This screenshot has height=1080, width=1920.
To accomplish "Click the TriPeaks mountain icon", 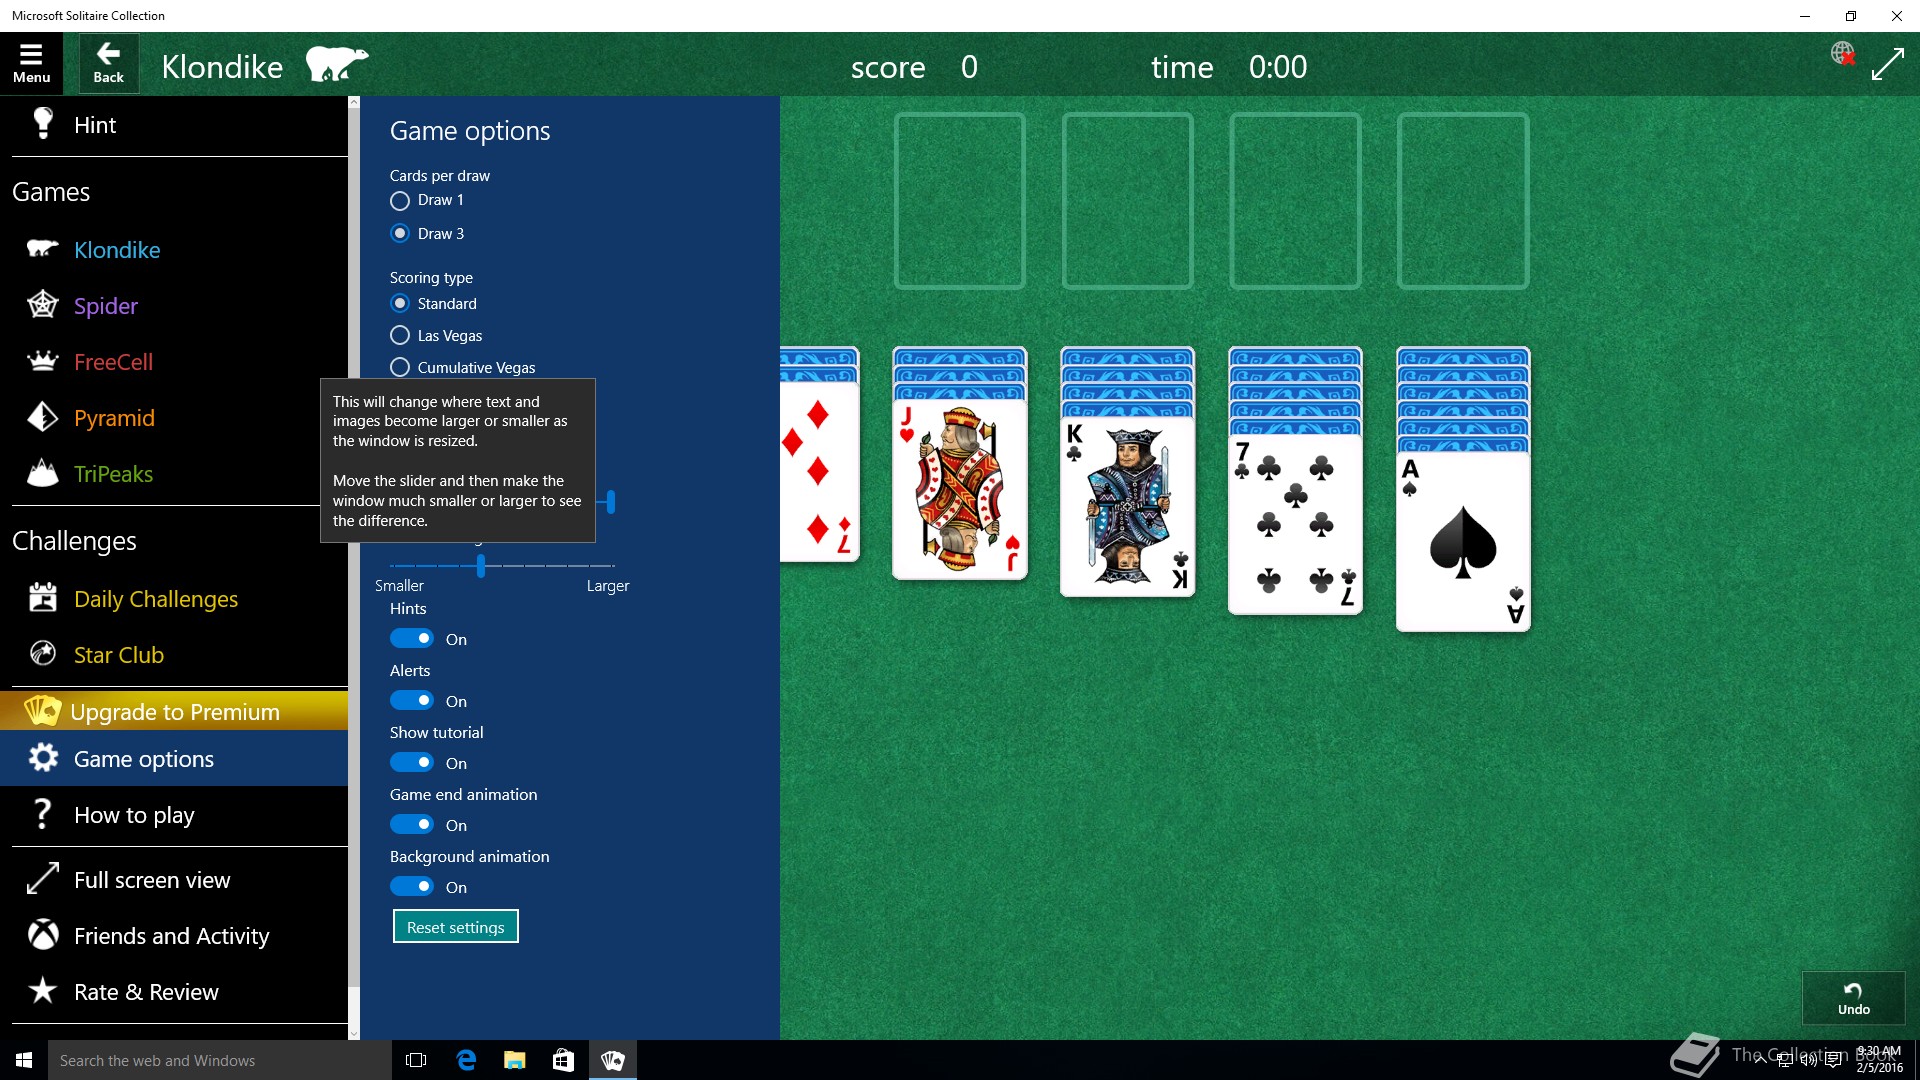I will click(x=42, y=473).
